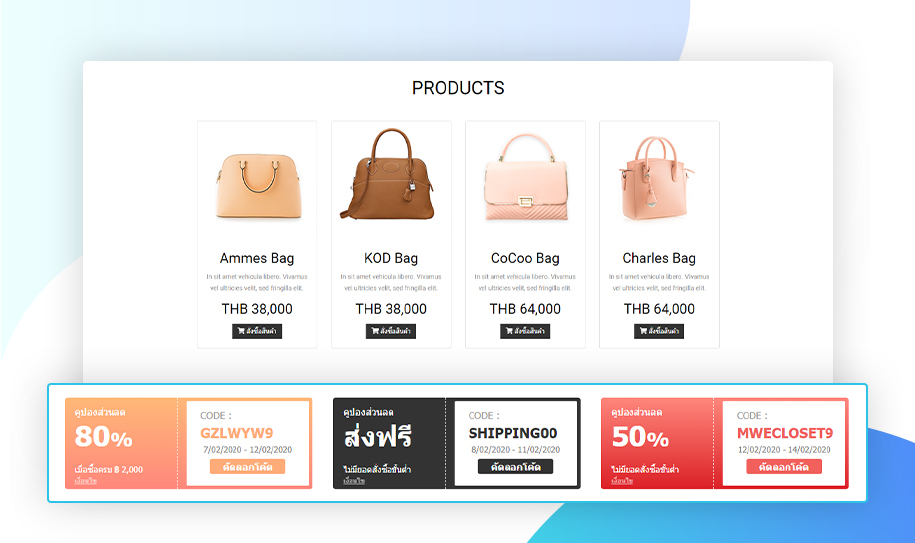Click the MWECLOSET9 coupon code text

[785, 433]
